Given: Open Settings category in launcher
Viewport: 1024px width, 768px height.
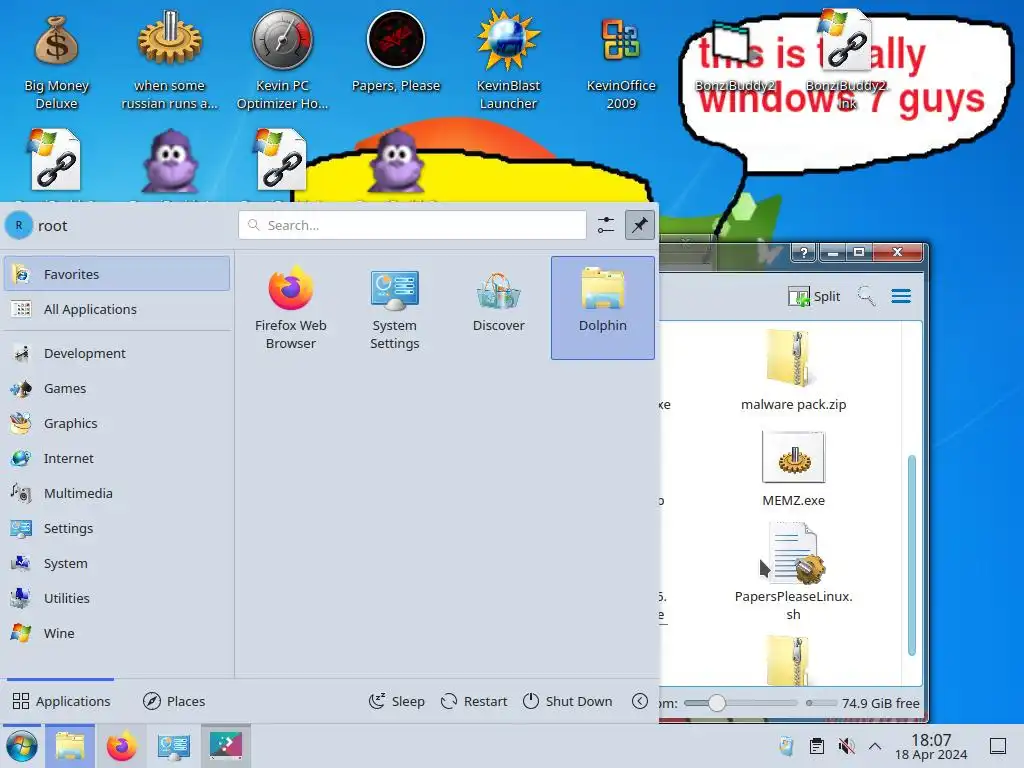Looking at the screenshot, I should [x=117, y=528].
